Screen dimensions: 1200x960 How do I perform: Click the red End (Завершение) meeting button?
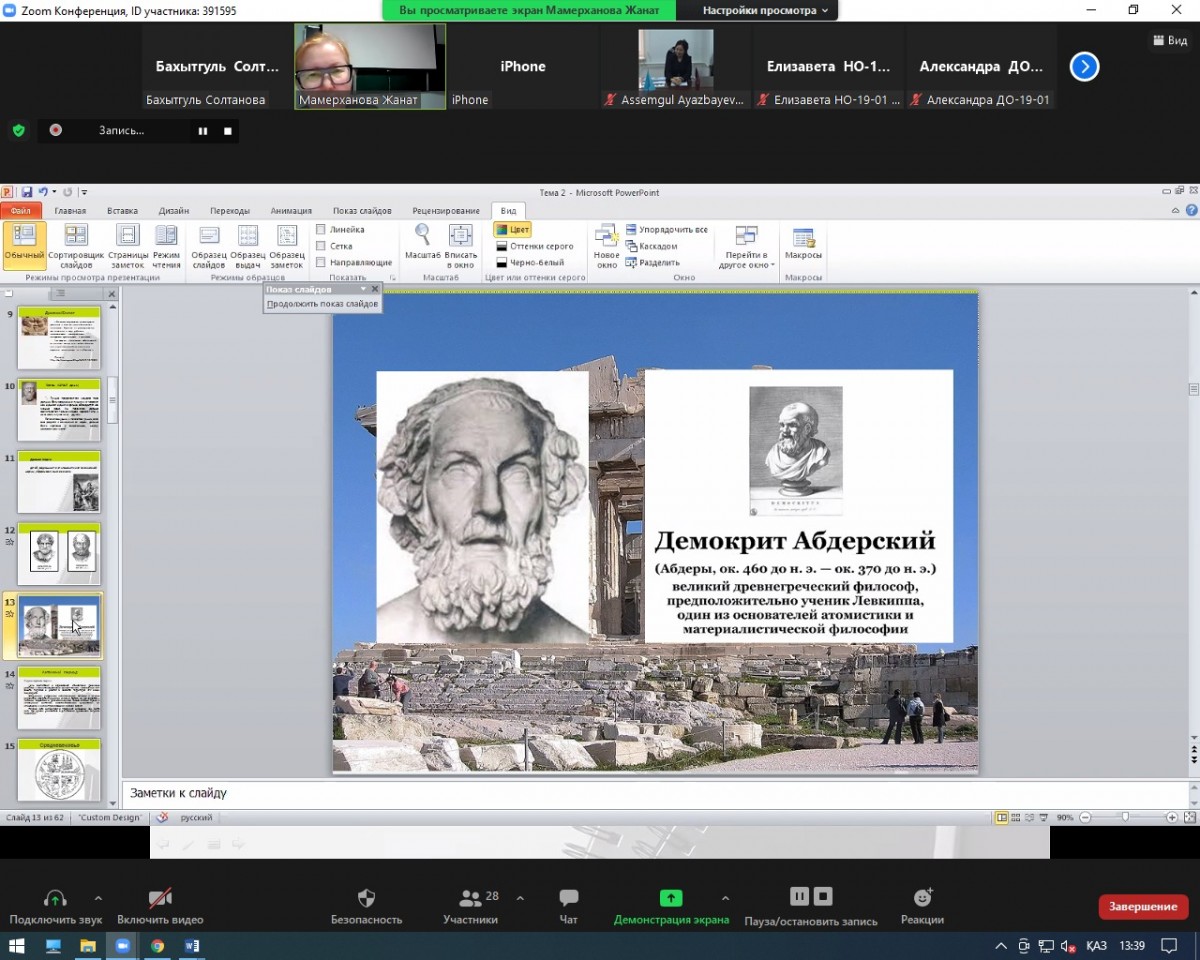point(1143,906)
